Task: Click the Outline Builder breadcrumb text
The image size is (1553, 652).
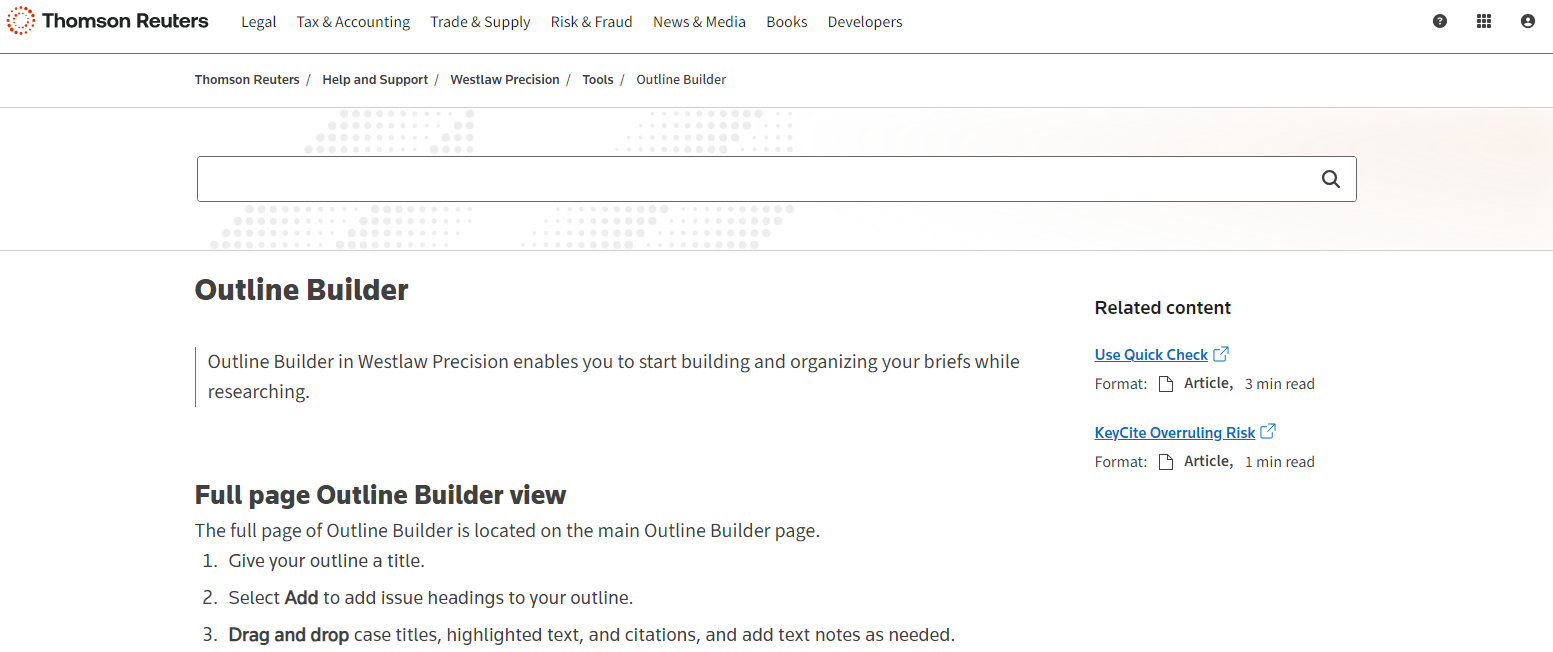Action: (681, 80)
